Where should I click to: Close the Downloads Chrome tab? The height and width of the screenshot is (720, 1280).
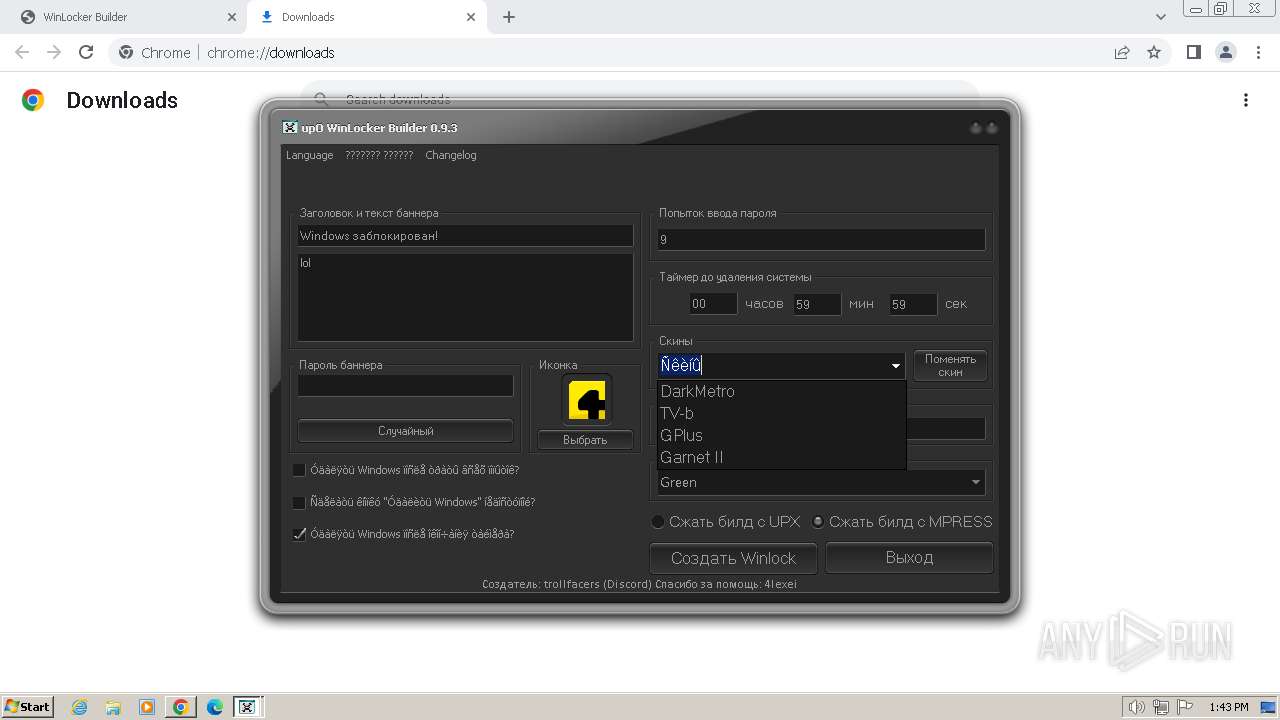[471, 17]
